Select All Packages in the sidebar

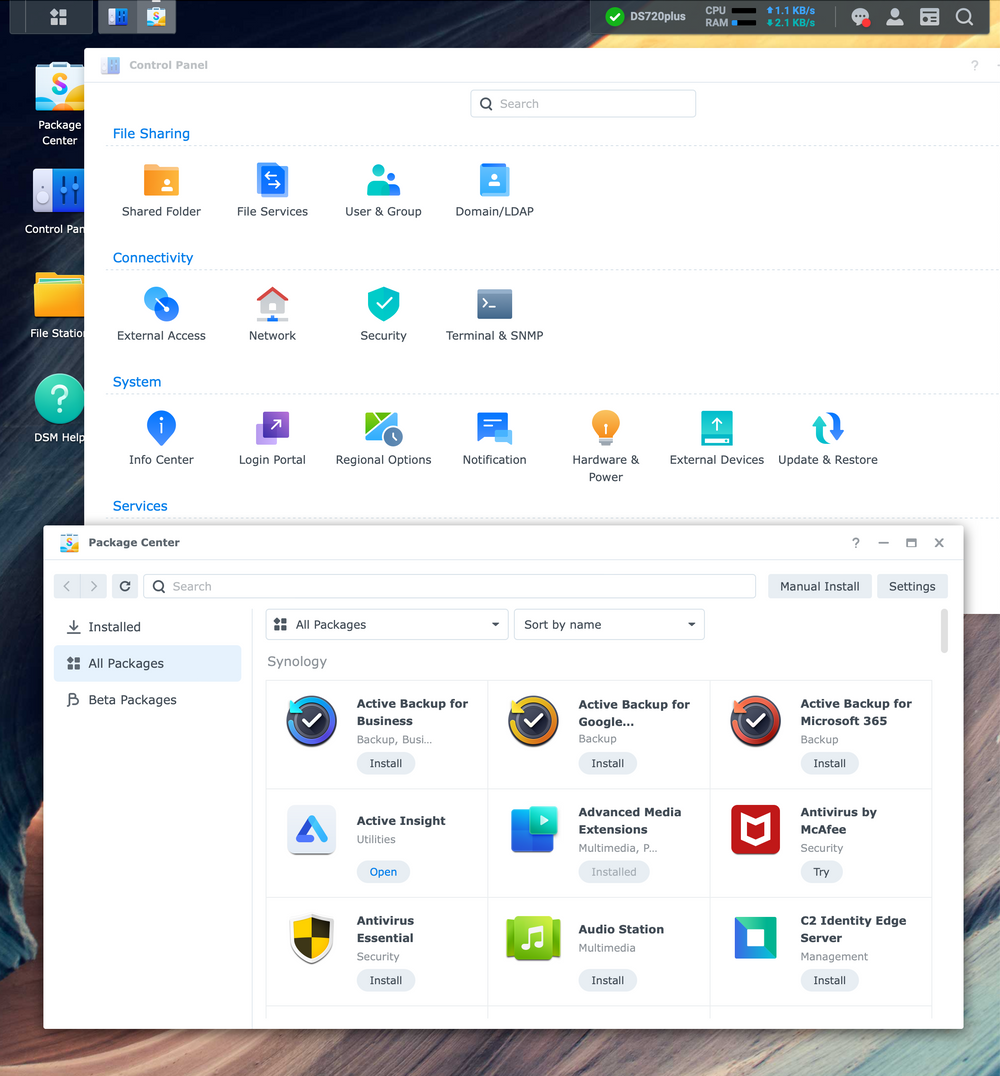pos(148,663)
